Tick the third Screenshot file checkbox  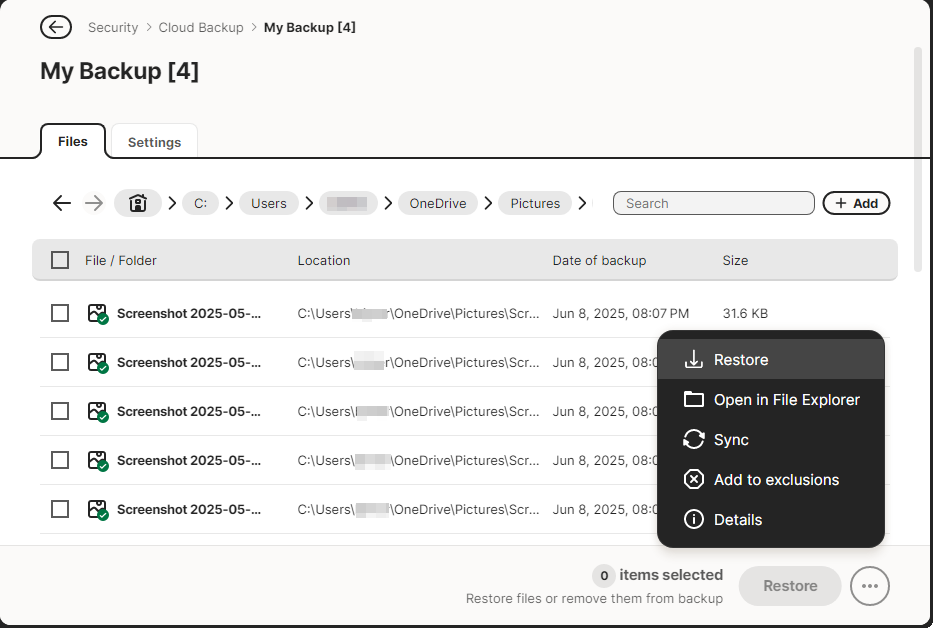[60, 411]
